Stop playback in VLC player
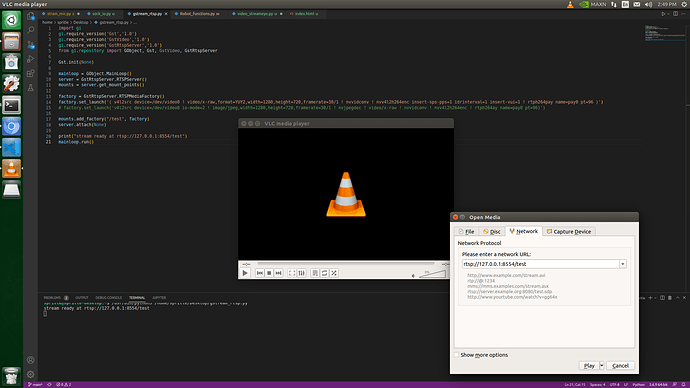Image resolution: width=690 pixels, height=388 pixels. coord(269,273)
